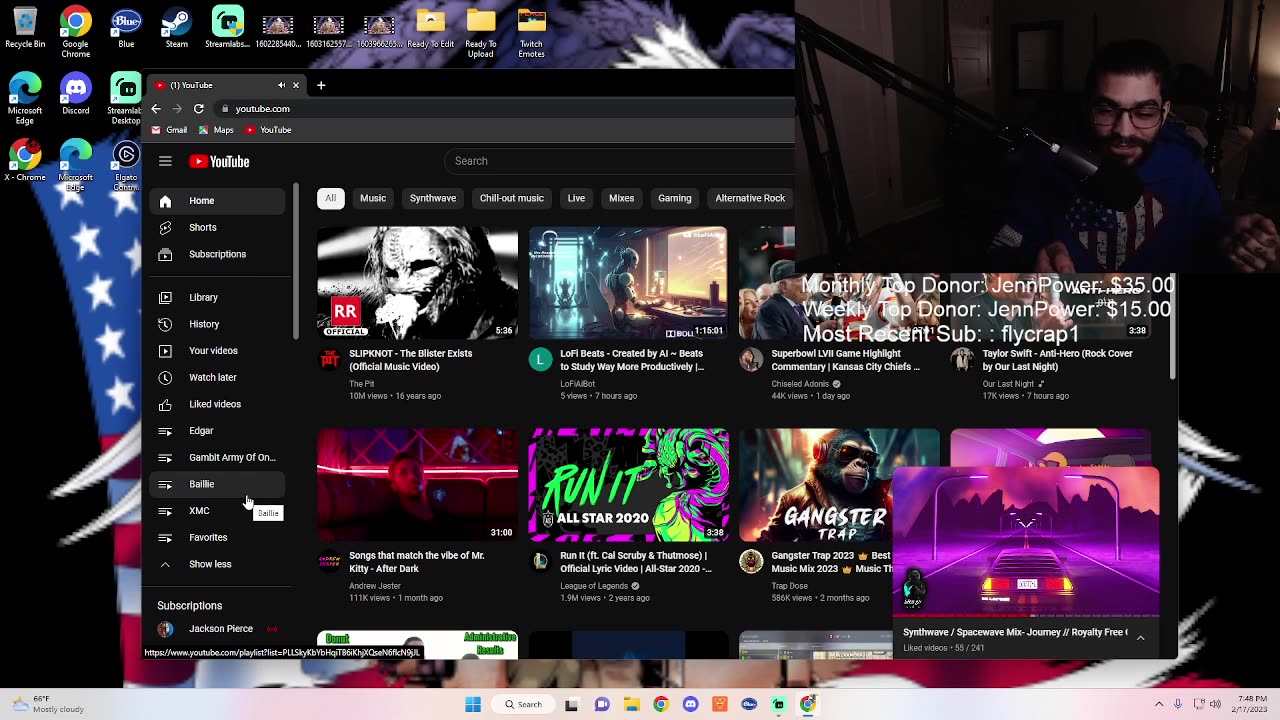Open Run It All Star 2020 thumbnail
The image size is (1280, 720).
tap(629, 485)
